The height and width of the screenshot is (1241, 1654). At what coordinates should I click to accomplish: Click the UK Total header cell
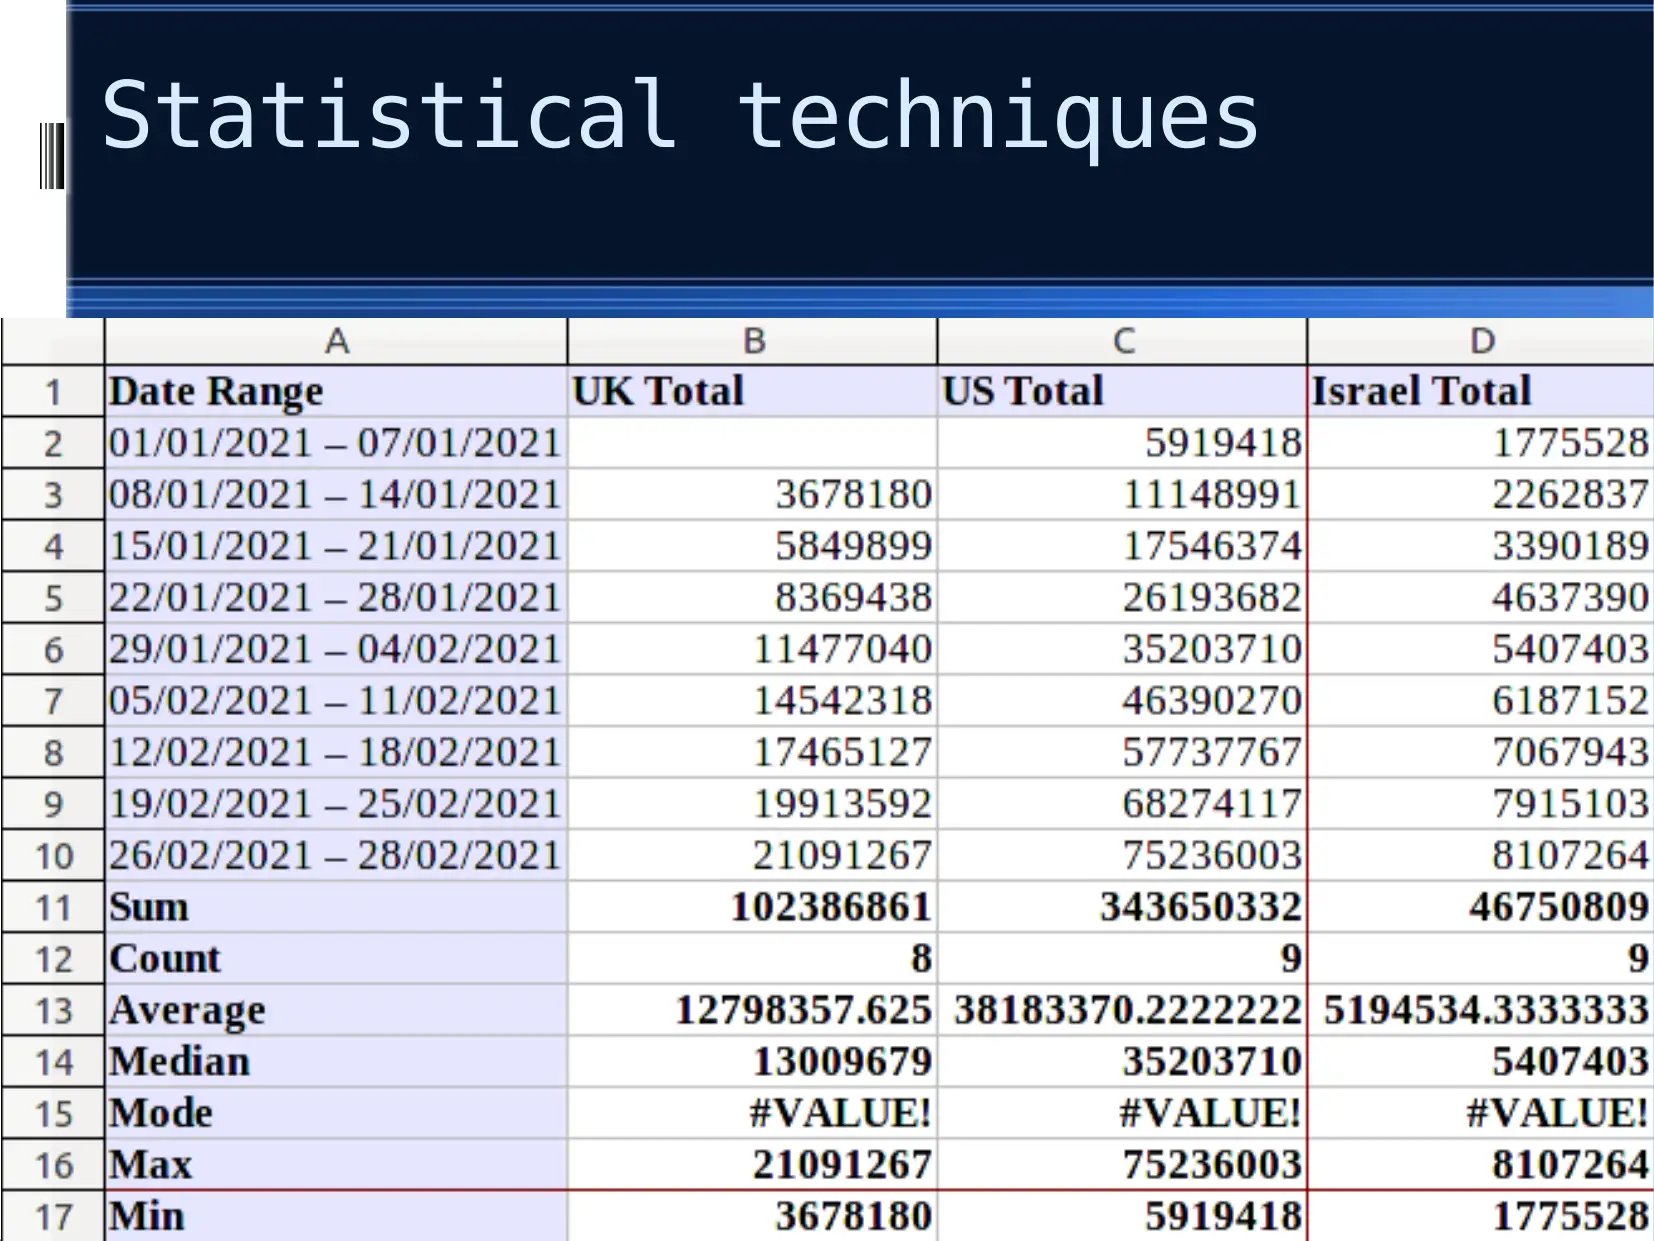click(752, 392)
